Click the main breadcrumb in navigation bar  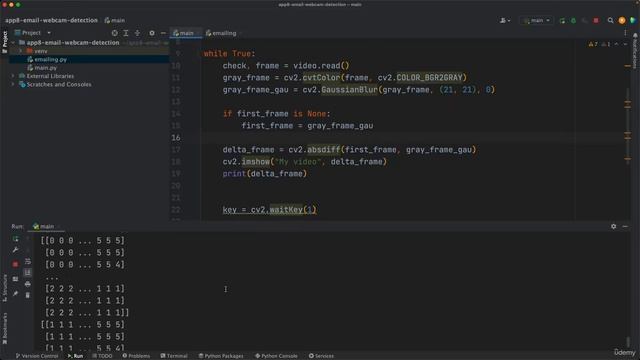point(115,20)
